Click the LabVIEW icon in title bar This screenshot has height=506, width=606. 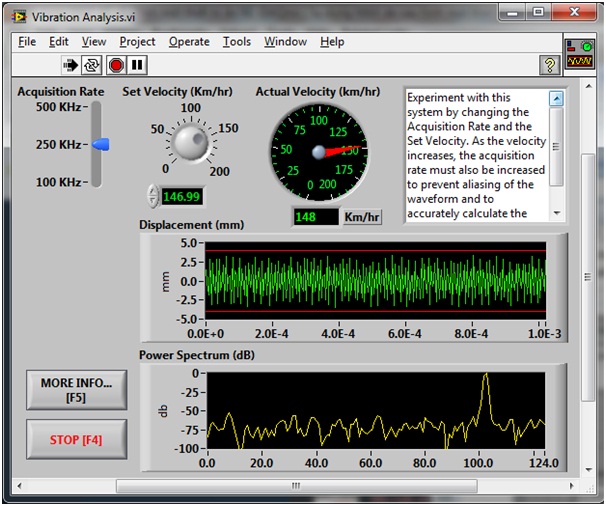point(18,17)
